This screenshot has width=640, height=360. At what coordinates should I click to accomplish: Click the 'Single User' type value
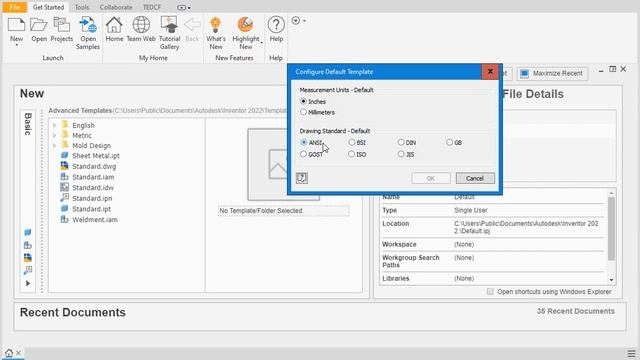click(471, 210)
